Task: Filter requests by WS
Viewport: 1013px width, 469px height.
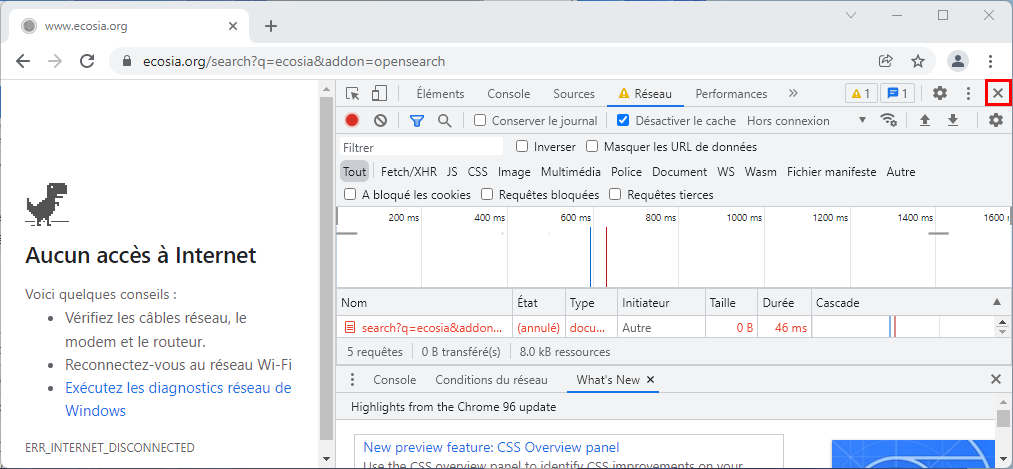Action: click(x=726, y=172)
